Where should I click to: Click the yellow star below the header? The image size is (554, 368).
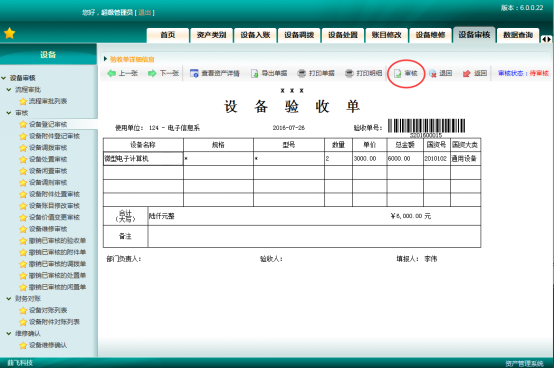[10, 33]
